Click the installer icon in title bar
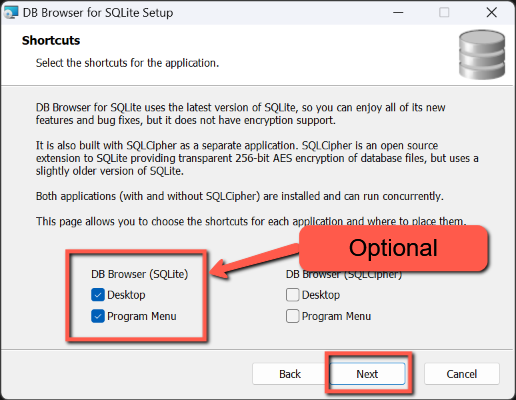 point(11,12)
